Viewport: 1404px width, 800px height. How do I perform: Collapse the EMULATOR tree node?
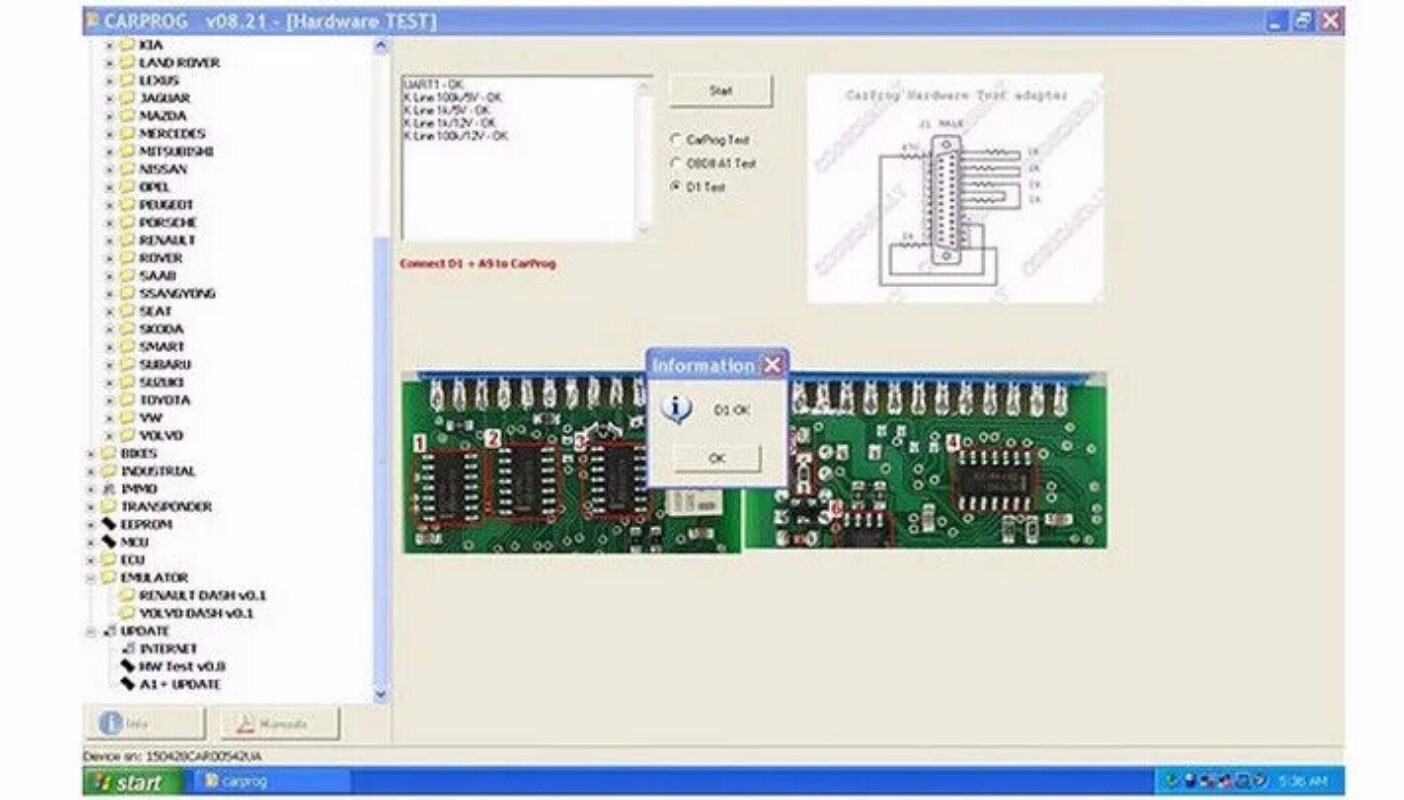(92, 578)
